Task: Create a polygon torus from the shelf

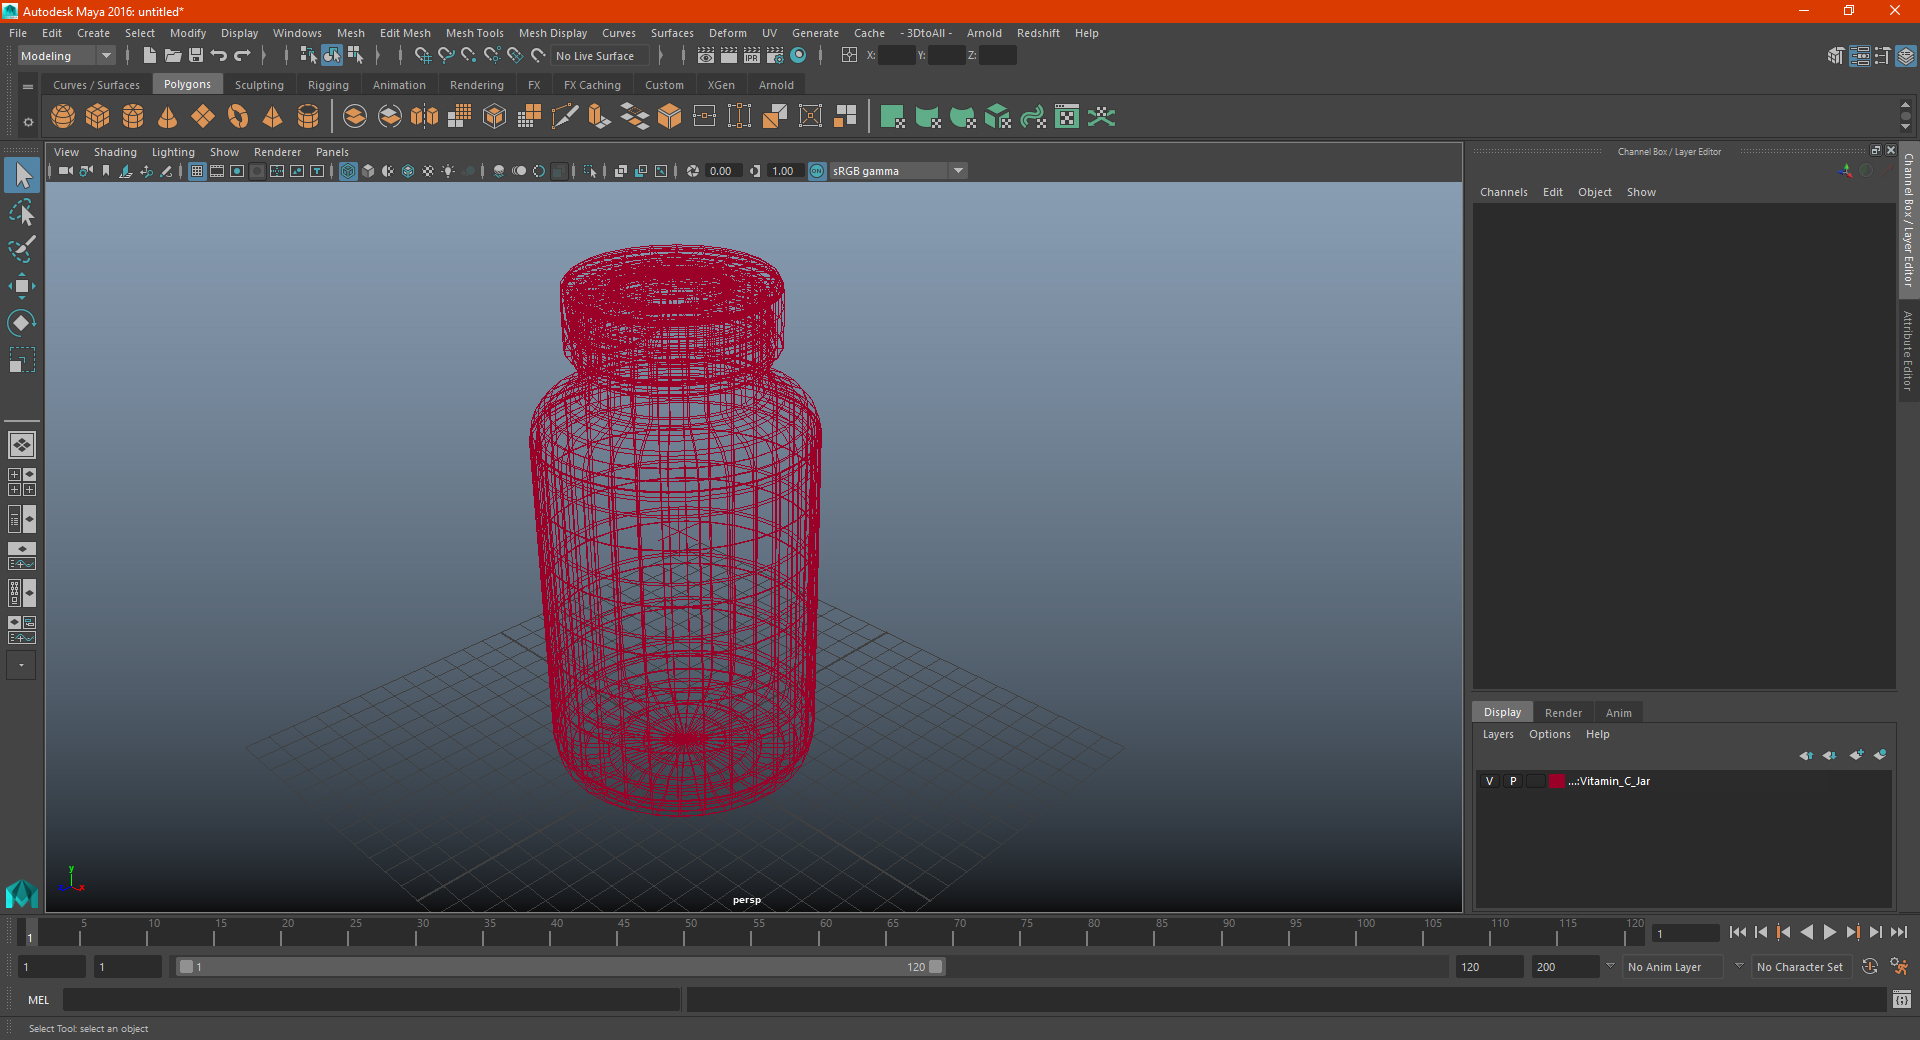Action: tap(238, 117)
